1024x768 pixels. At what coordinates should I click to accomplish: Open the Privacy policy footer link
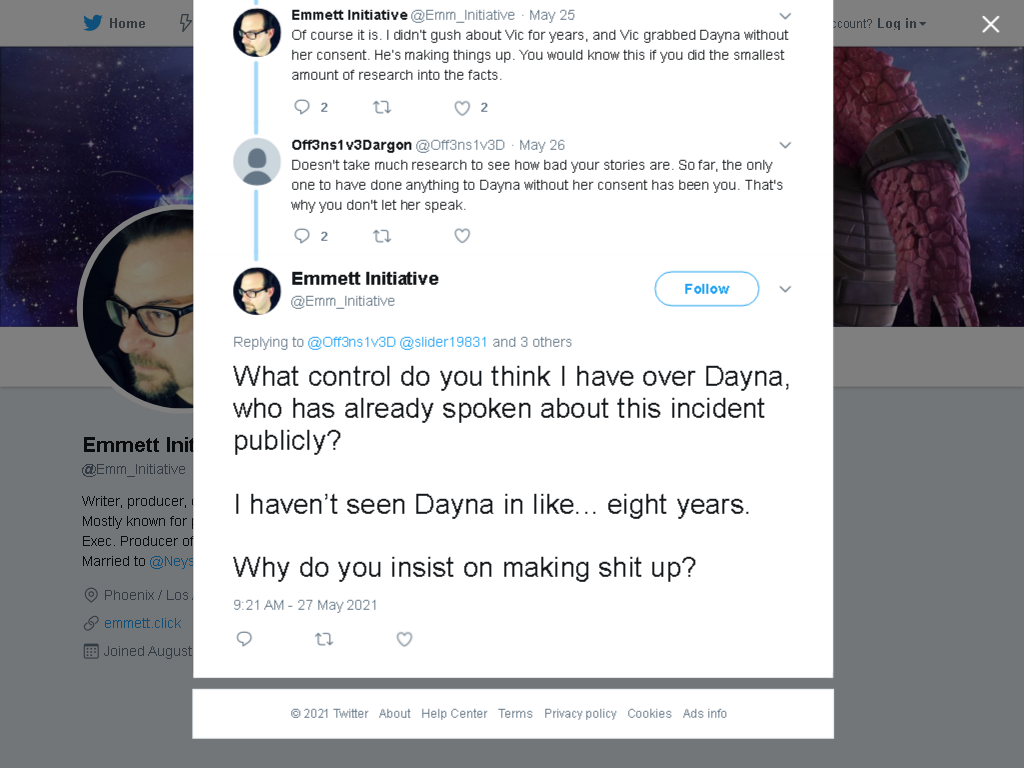click(580, 714)
